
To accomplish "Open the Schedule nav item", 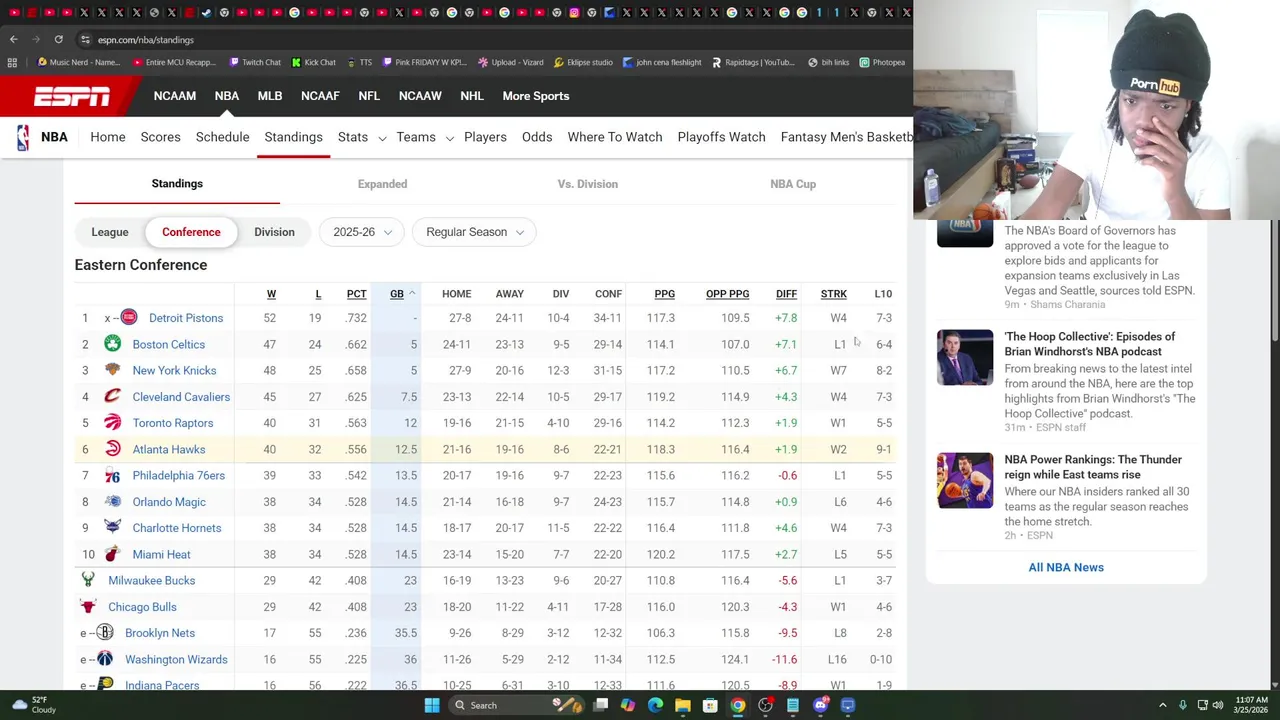I will coord(222,137).
